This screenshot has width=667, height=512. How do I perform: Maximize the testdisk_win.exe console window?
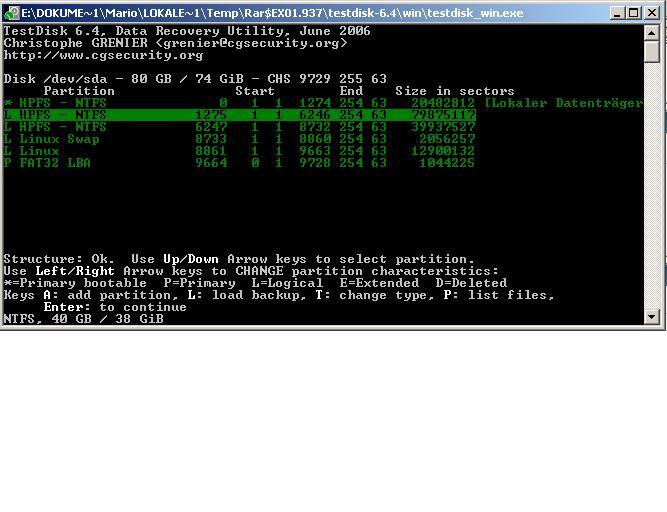pyautogui.click(x=633, y=13)
